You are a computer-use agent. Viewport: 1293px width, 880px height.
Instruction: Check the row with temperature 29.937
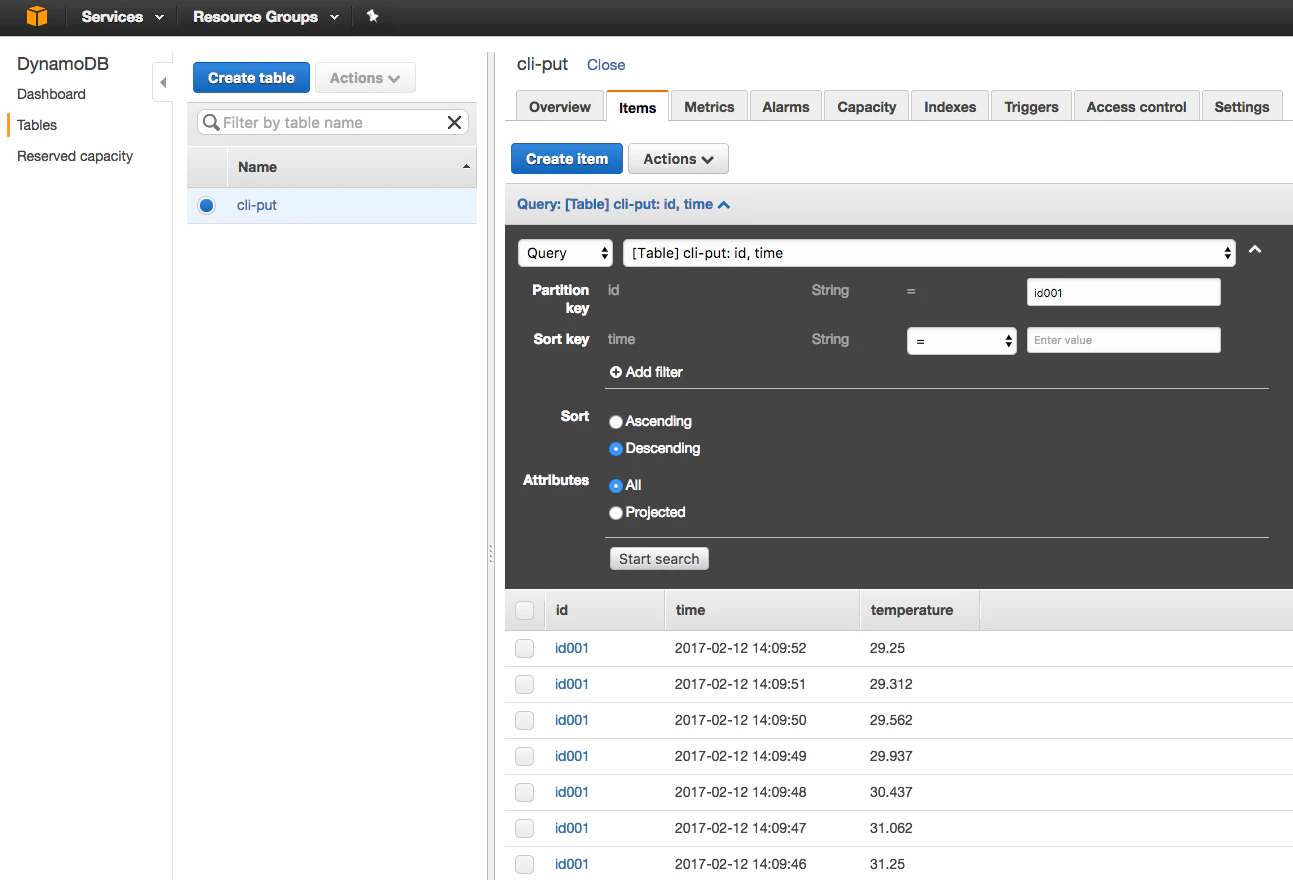point(524,756)
